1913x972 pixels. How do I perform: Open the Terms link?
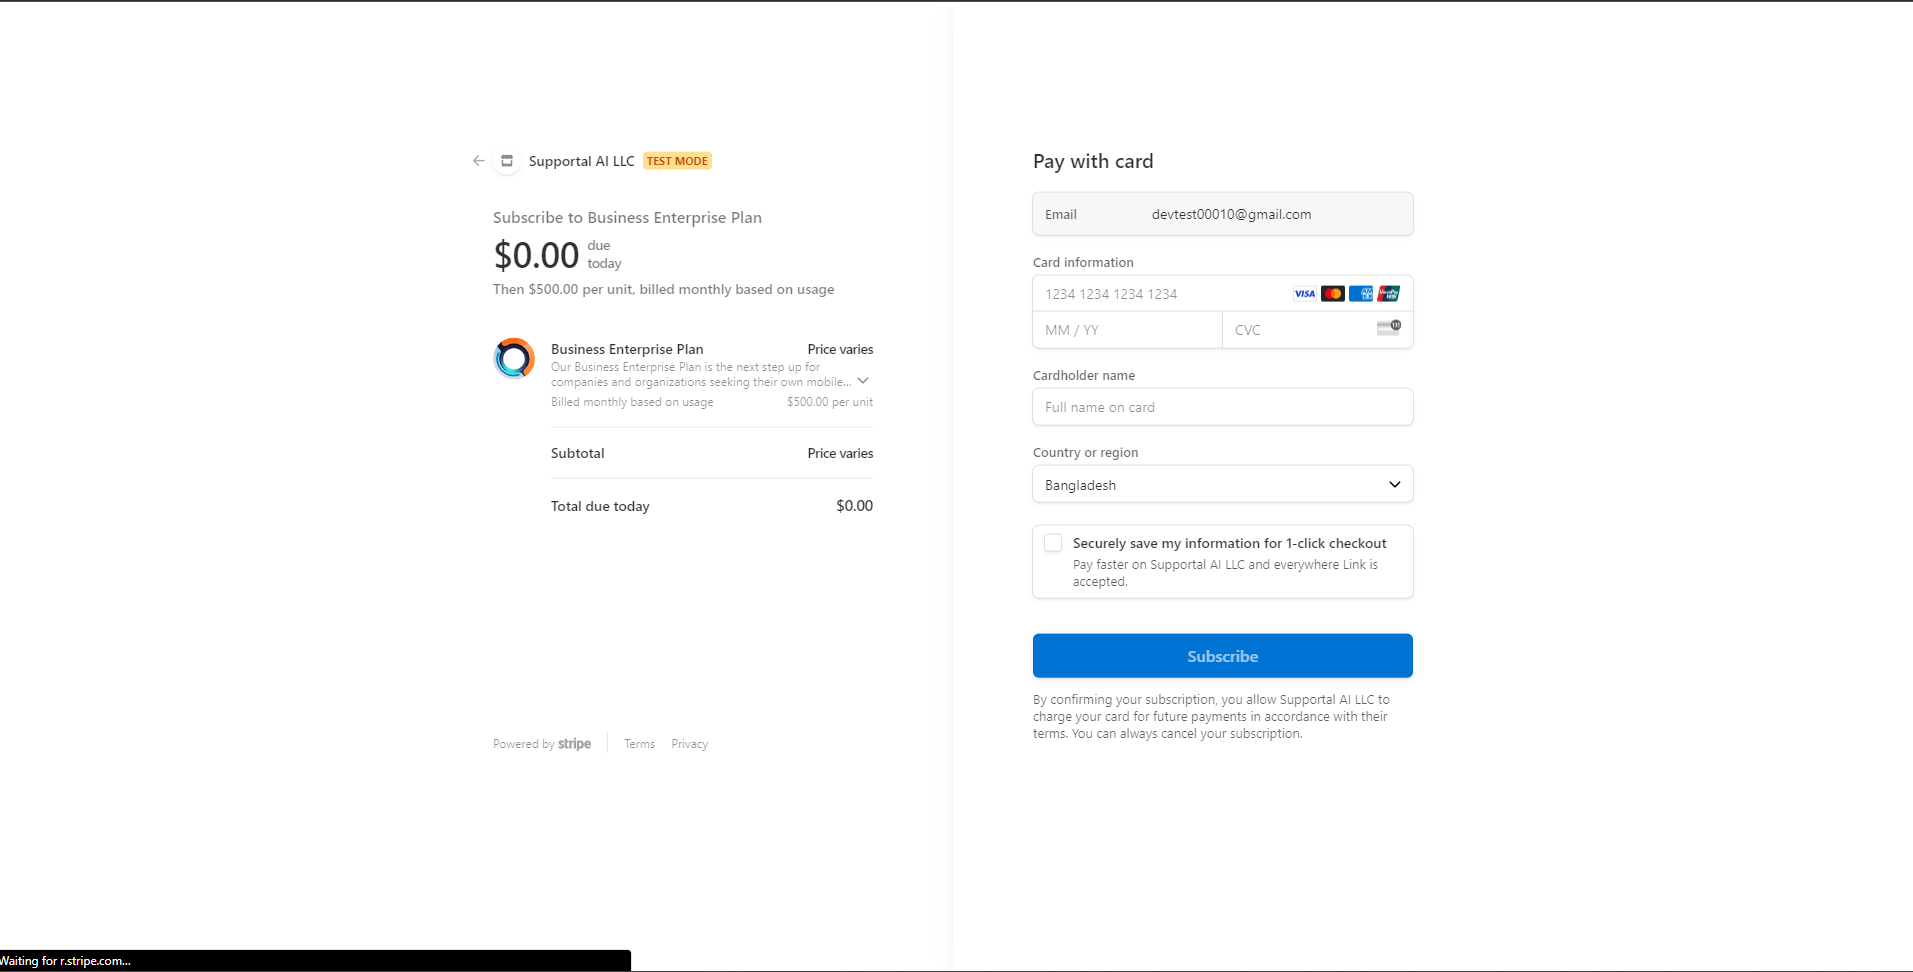click(639, 744)
